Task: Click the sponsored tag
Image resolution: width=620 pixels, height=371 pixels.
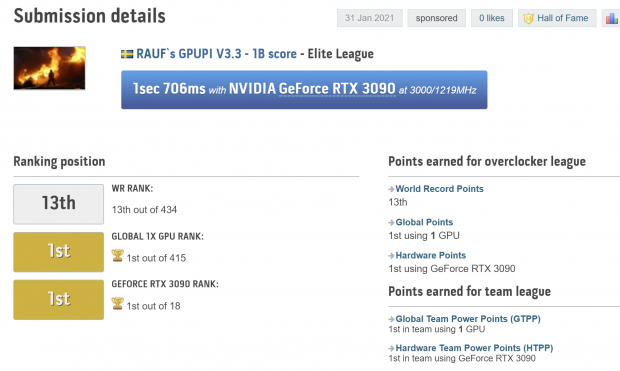Action: pyautogui.click(x=437, y=18)
